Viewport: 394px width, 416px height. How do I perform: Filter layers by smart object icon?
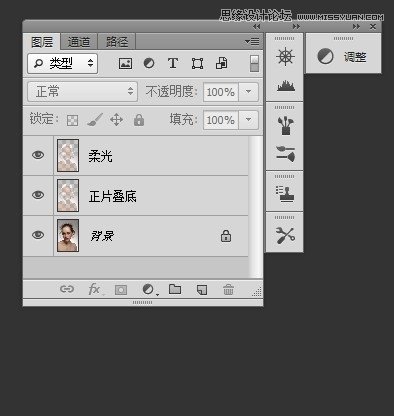(x=222, y=63)
